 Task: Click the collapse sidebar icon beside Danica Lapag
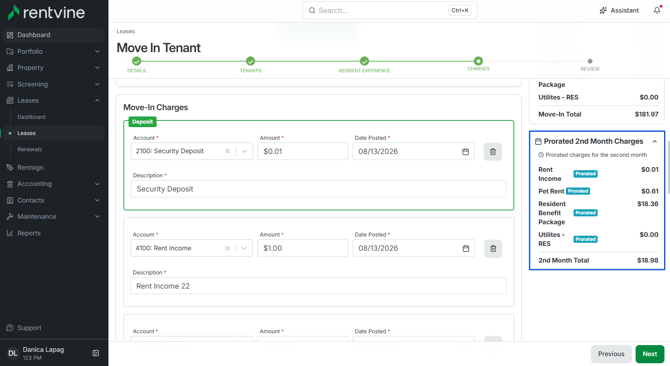(96, 353)
